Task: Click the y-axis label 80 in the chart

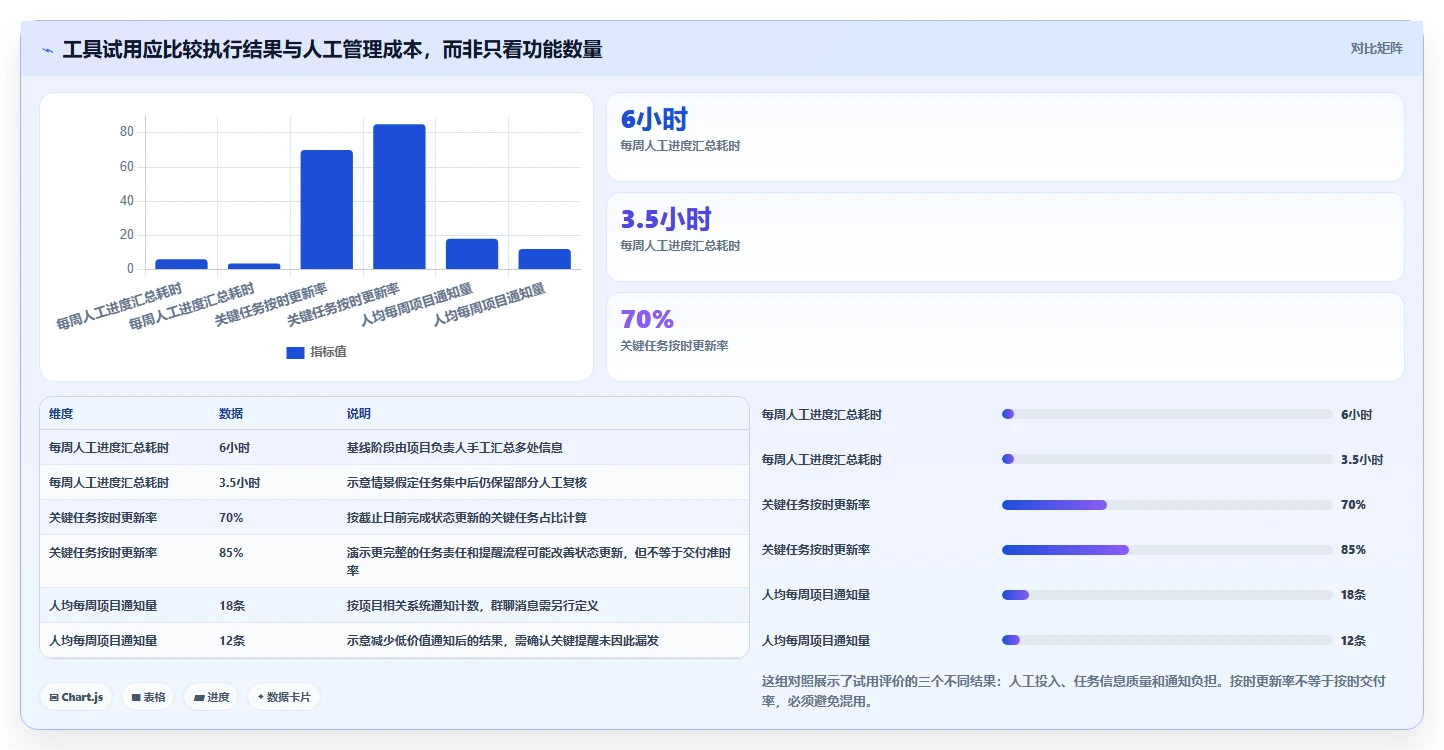Action: coord(127,132)
